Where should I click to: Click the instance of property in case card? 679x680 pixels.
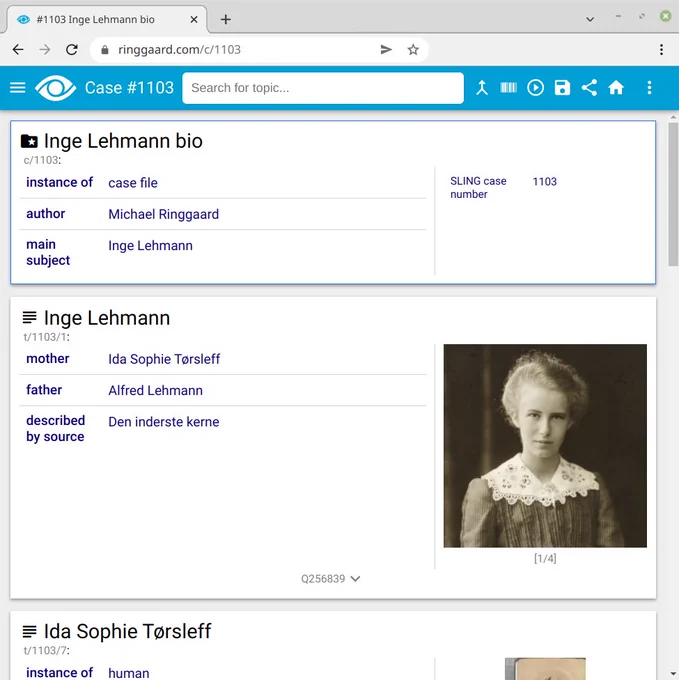coord(59,182)
